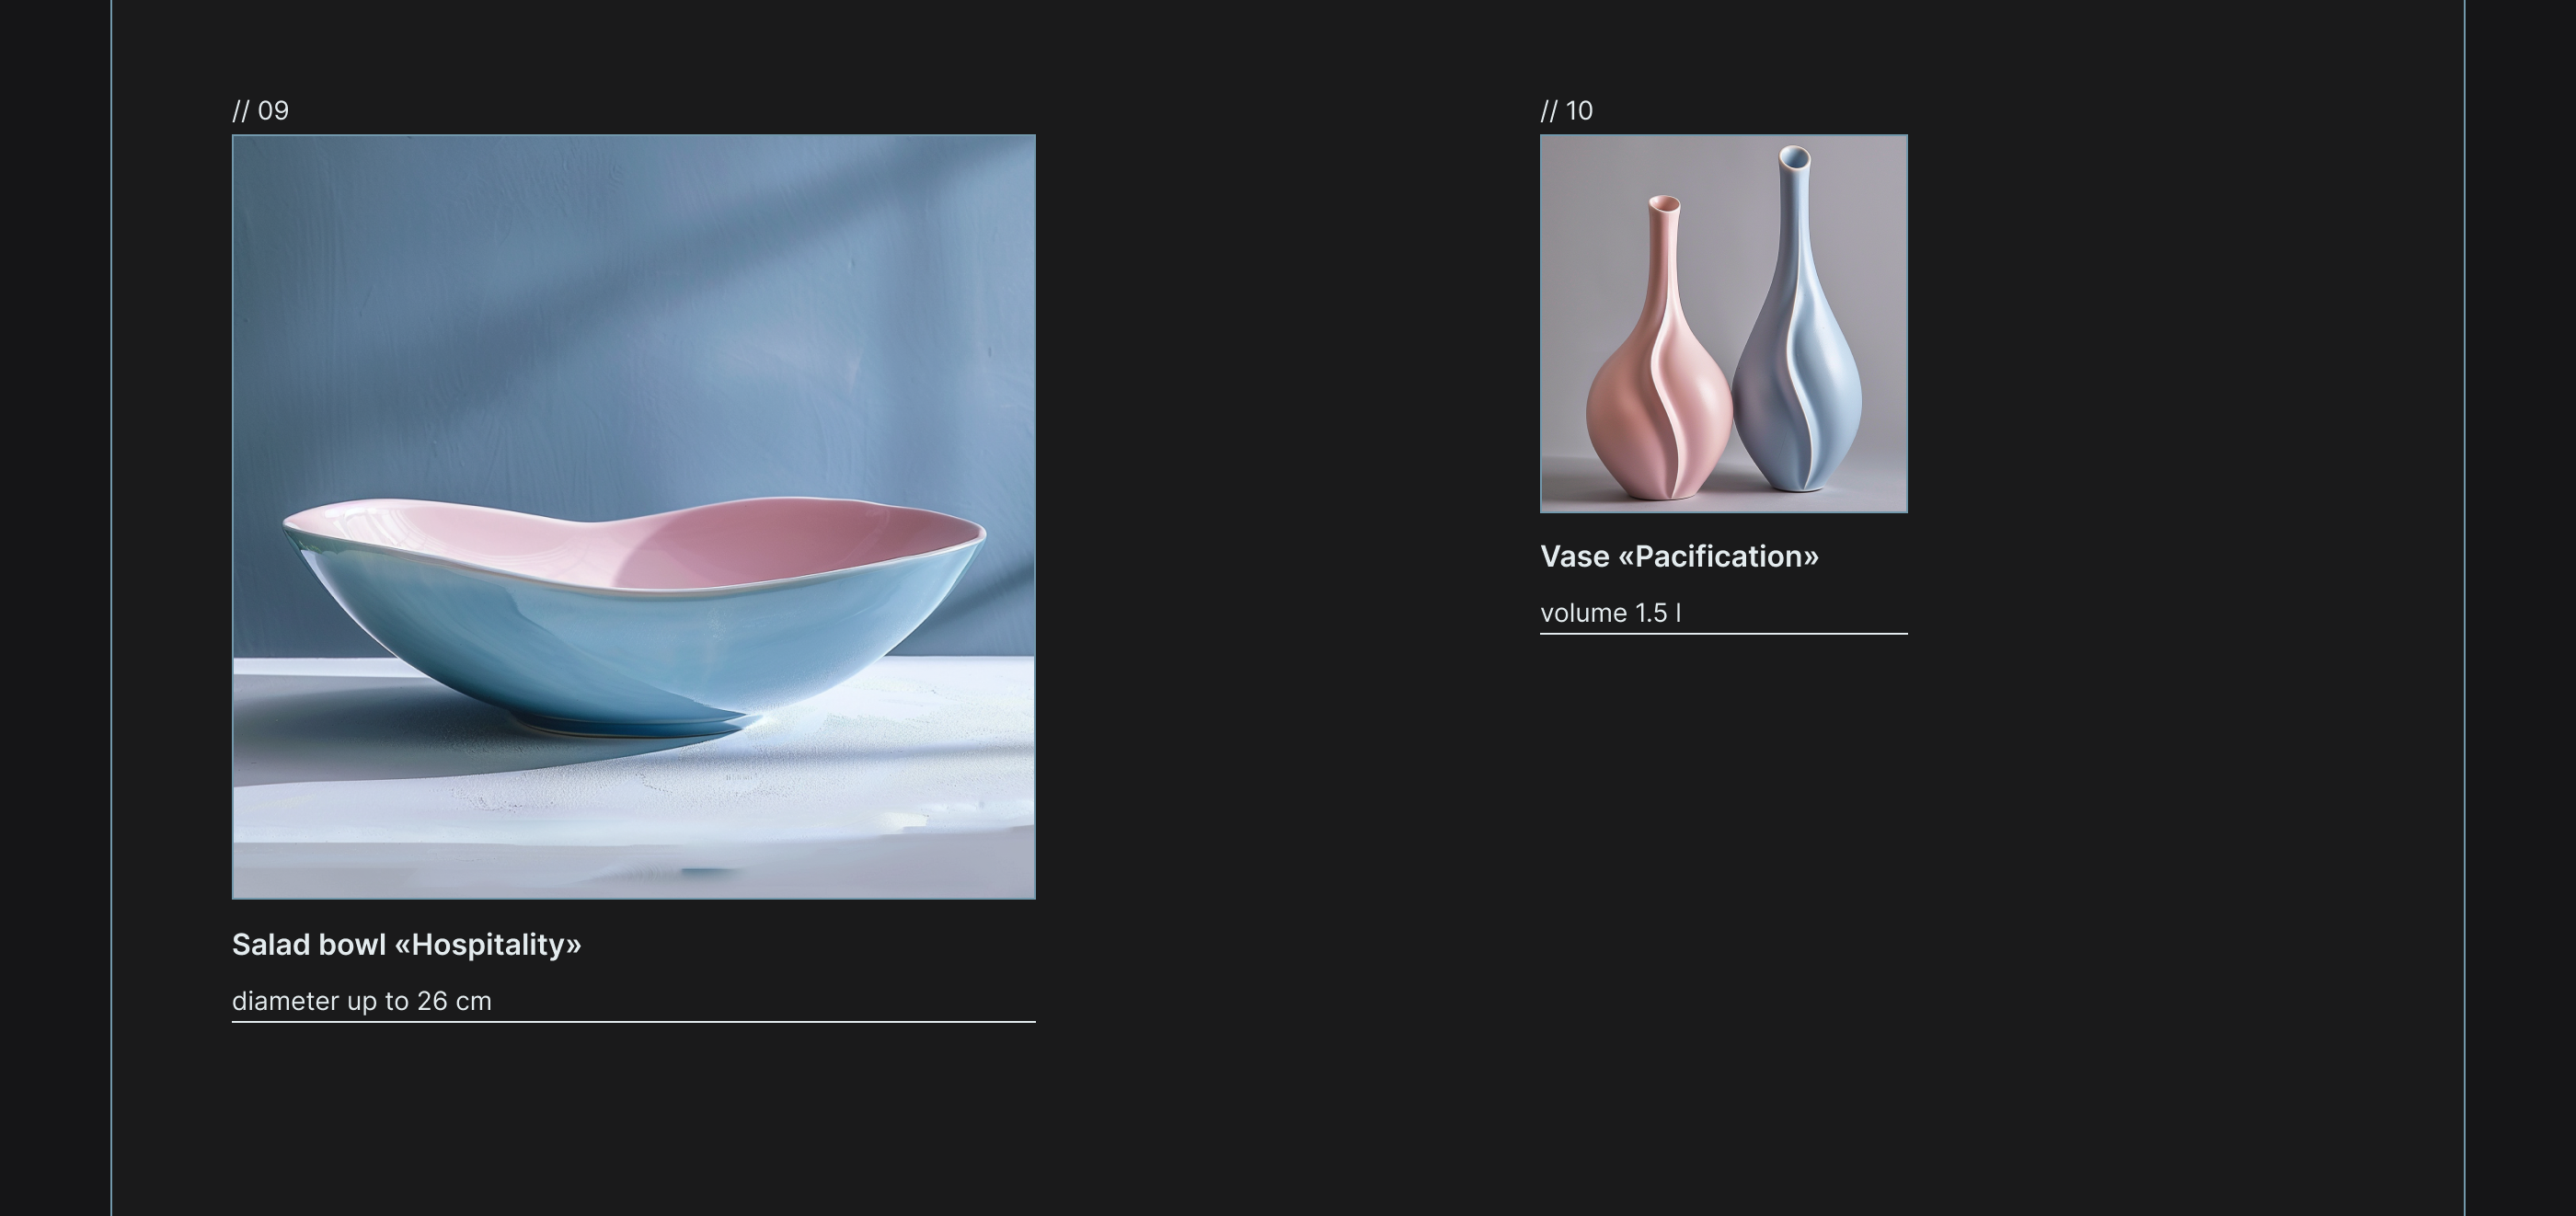This screenshot has height=1216, width=2576.
Task: Select the // 10 item number label
Action: (1567, 111)
